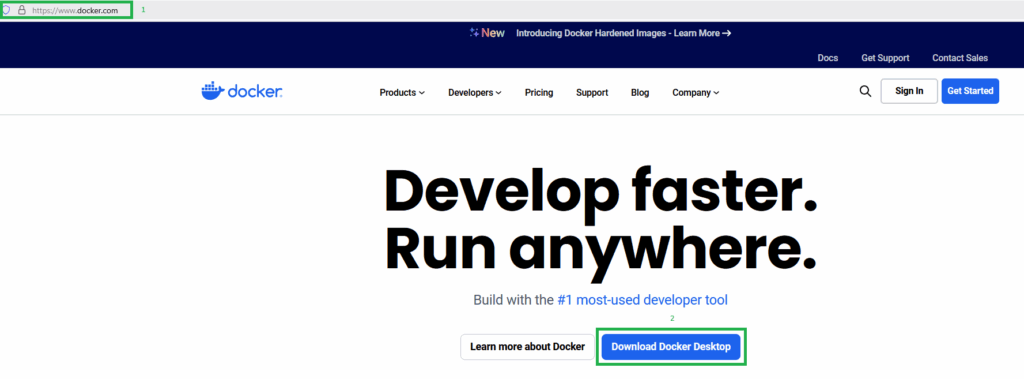Expand the Company menu
Image resolution: width=1024 pixels, height=379 pixels.
click(696, 93)
